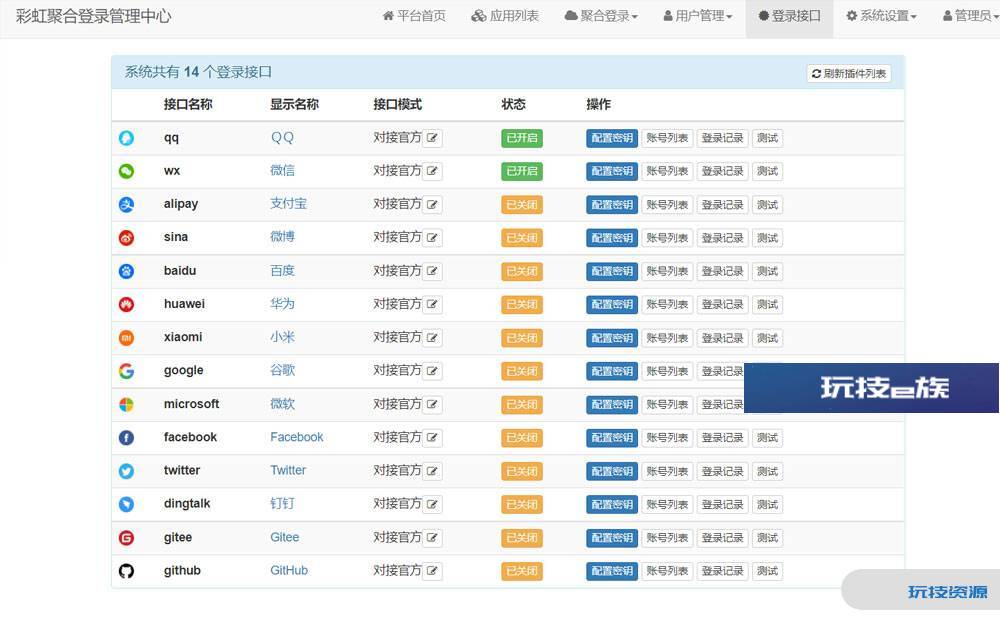Image resolution: width=1000 pixels, height=625 pixels.
Task: Click the GitHub display name link
Action: tap(289, 570)
